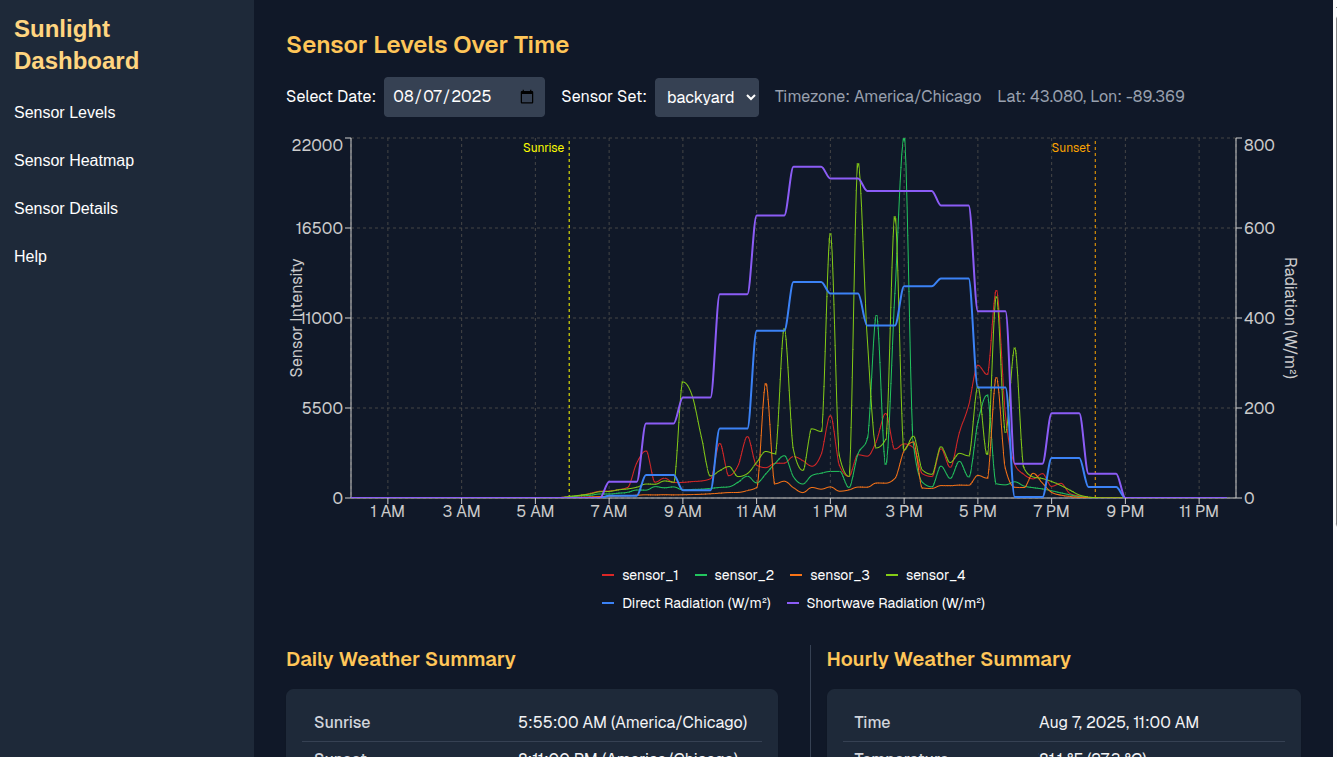Click the 5 PM x-axis label
1337x757 pixels.
(x=978, y=512)
